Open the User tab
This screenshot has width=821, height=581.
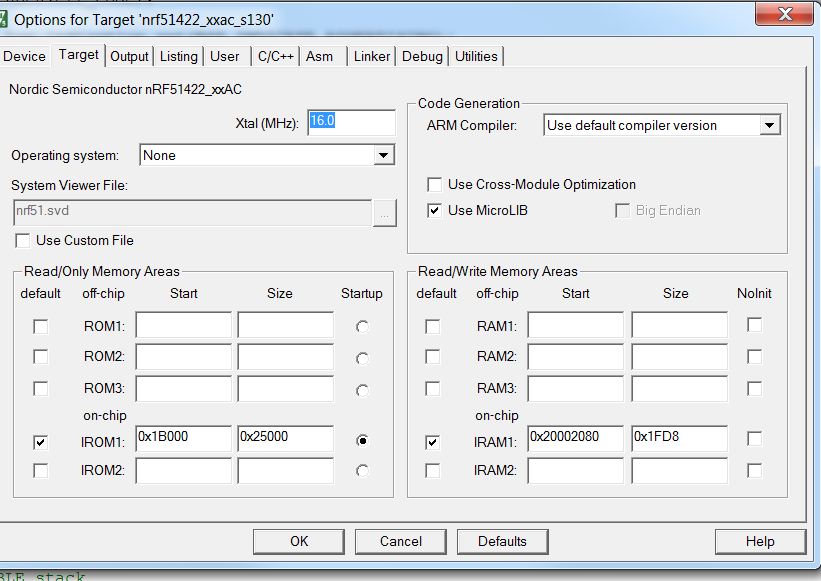[x=225, y=57]
